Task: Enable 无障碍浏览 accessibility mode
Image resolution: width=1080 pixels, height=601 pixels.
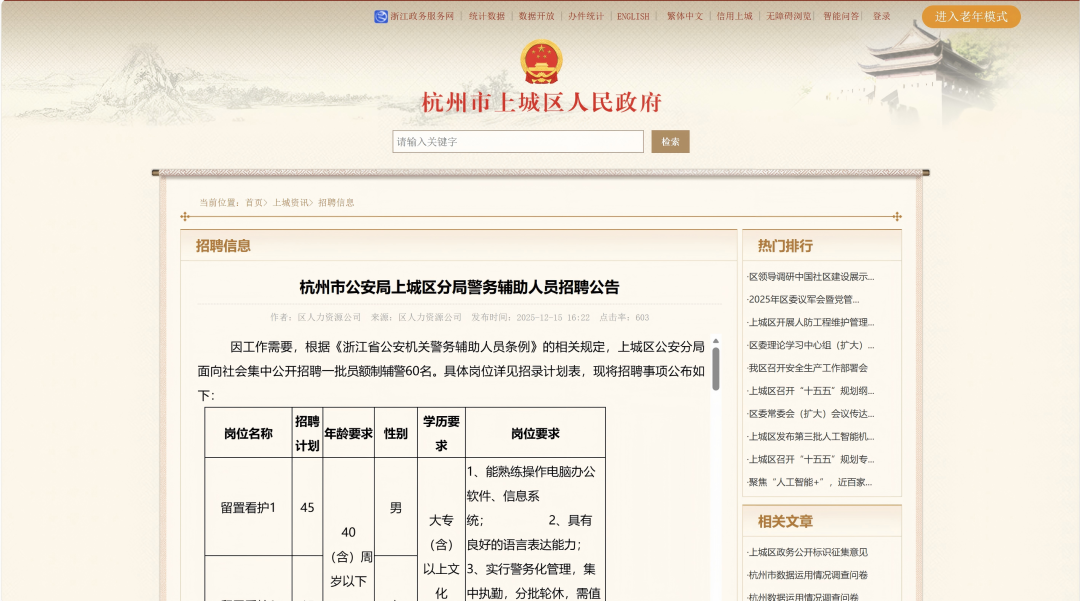Action: coord(789,17)
